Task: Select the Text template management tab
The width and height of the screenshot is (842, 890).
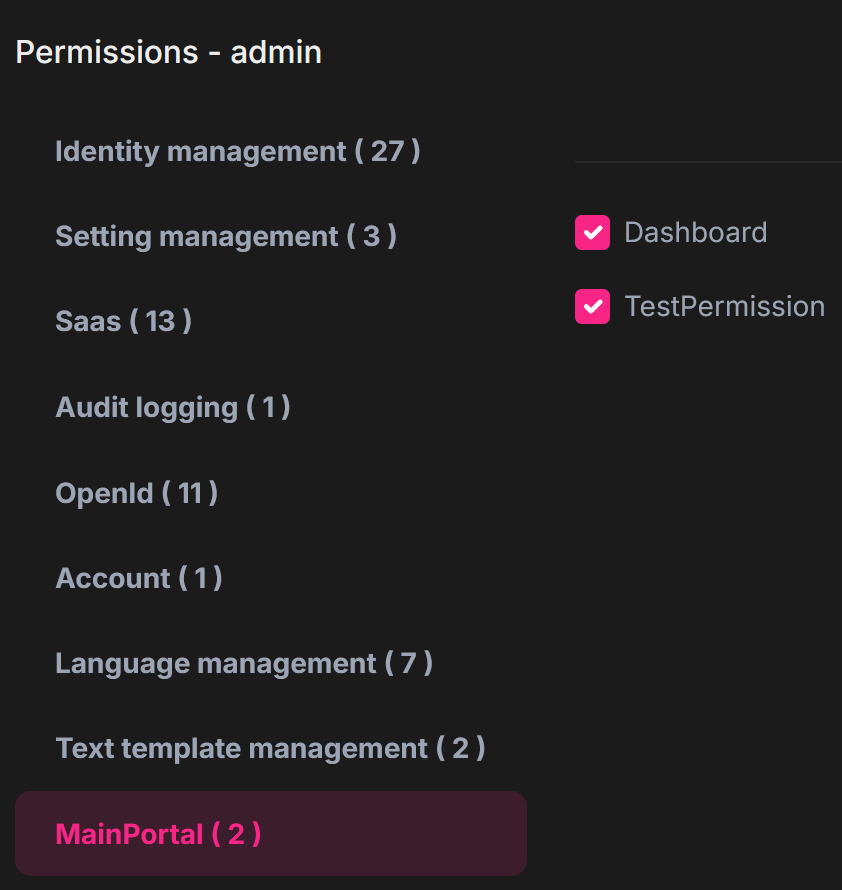Action: coord(270,748)
